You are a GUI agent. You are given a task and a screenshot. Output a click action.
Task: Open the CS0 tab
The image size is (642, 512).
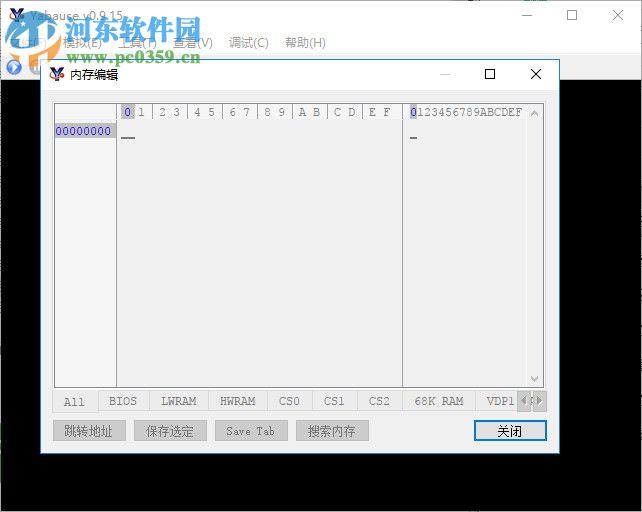click(x=289, y=401)
